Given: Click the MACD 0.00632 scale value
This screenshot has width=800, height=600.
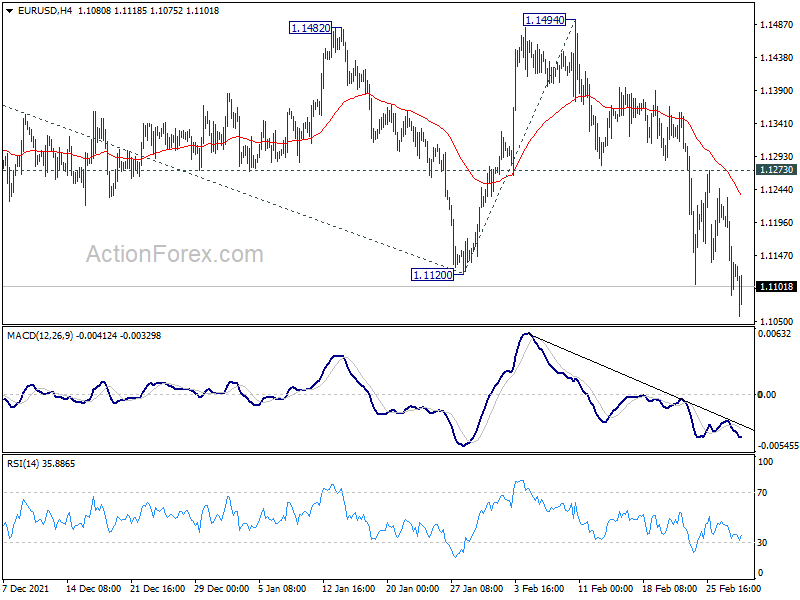Looking at the screenshot, I should [774, 334].
